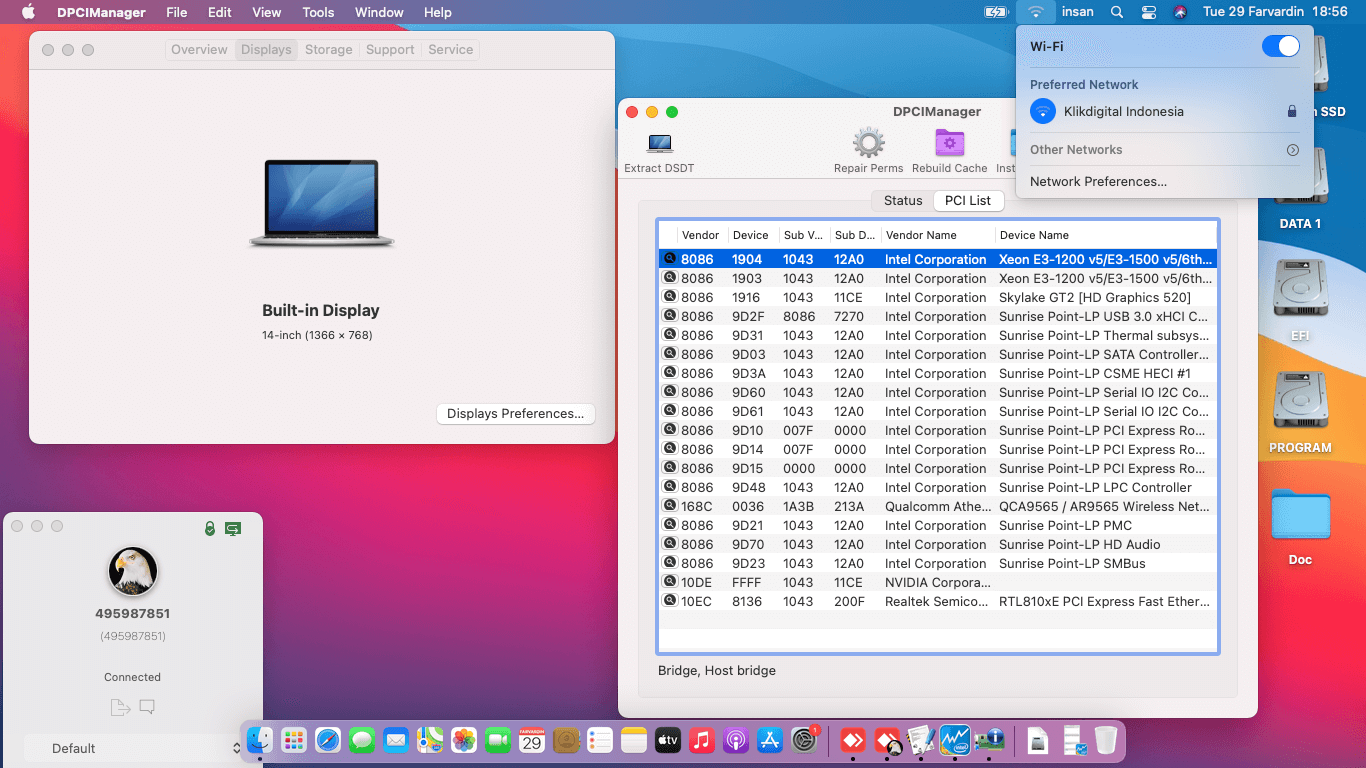This screenshot has width=1366, height=768.
Task: Click the Extract DSDT toolbar icon
Action: point(659,143)
